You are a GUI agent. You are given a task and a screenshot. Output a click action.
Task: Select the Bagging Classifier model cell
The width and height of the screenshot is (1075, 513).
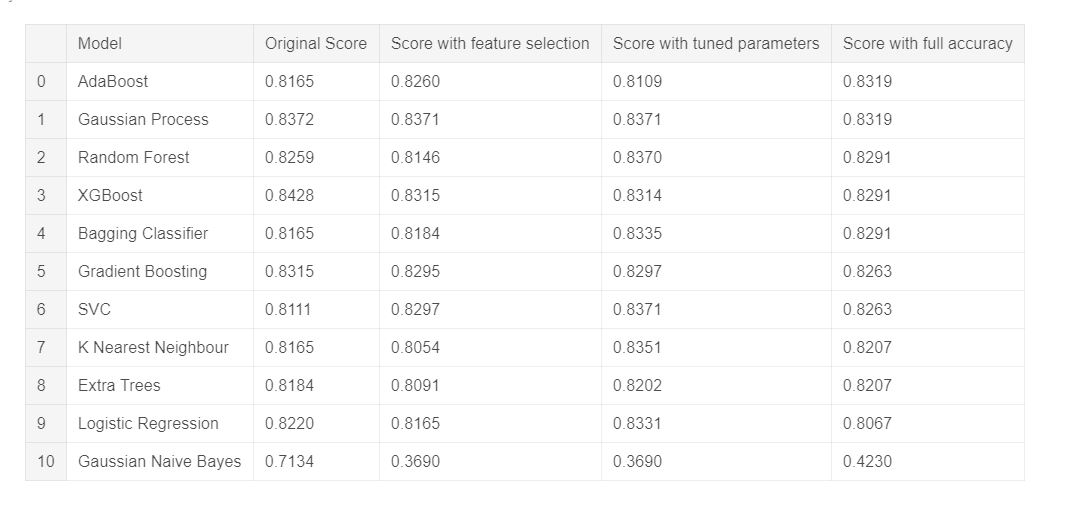point(143,234)
